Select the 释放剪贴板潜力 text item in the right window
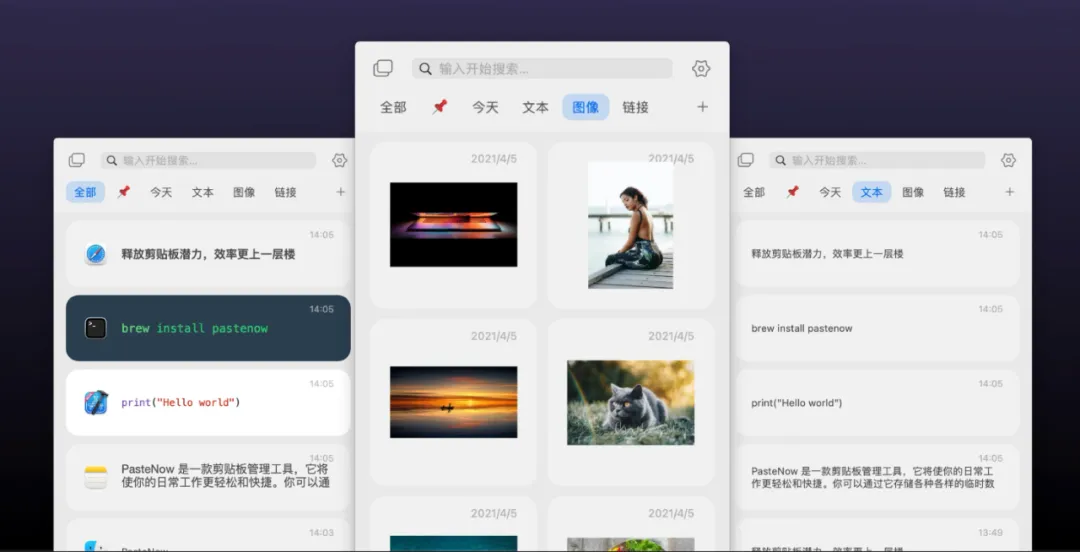Image resolution: width=1080 pixels, height=552 pixels. point(877,254)
